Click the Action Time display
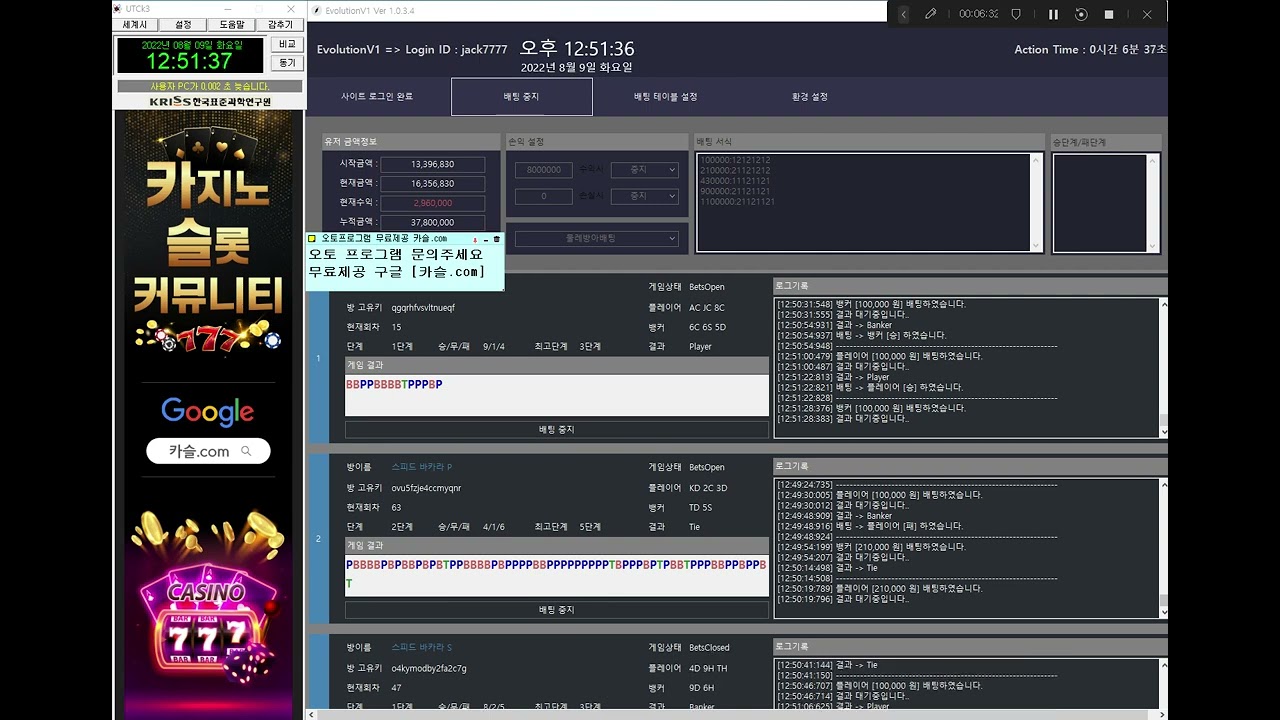The width and height of the screenshot is (1280, 720). tap(1090, 49)
